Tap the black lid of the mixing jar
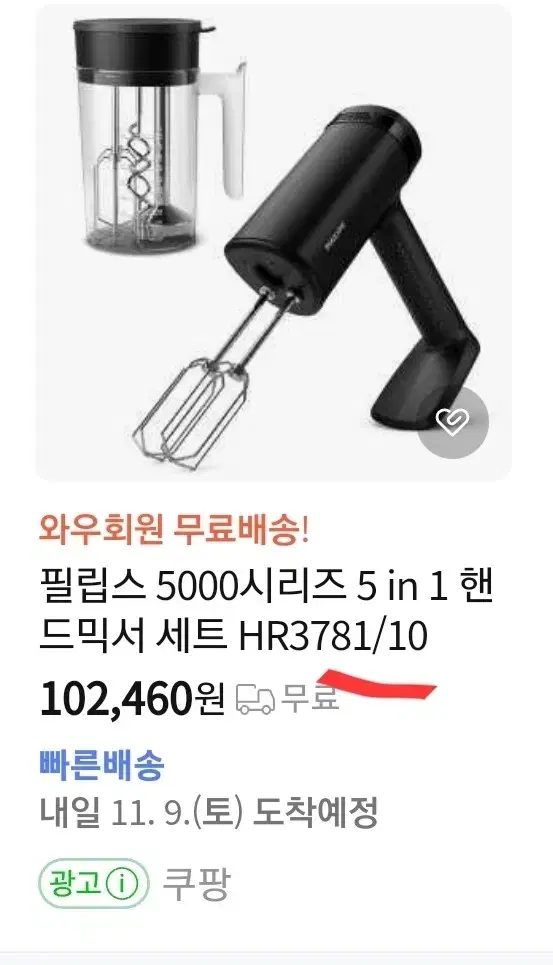The image size is (553, 965). (143, 51)
